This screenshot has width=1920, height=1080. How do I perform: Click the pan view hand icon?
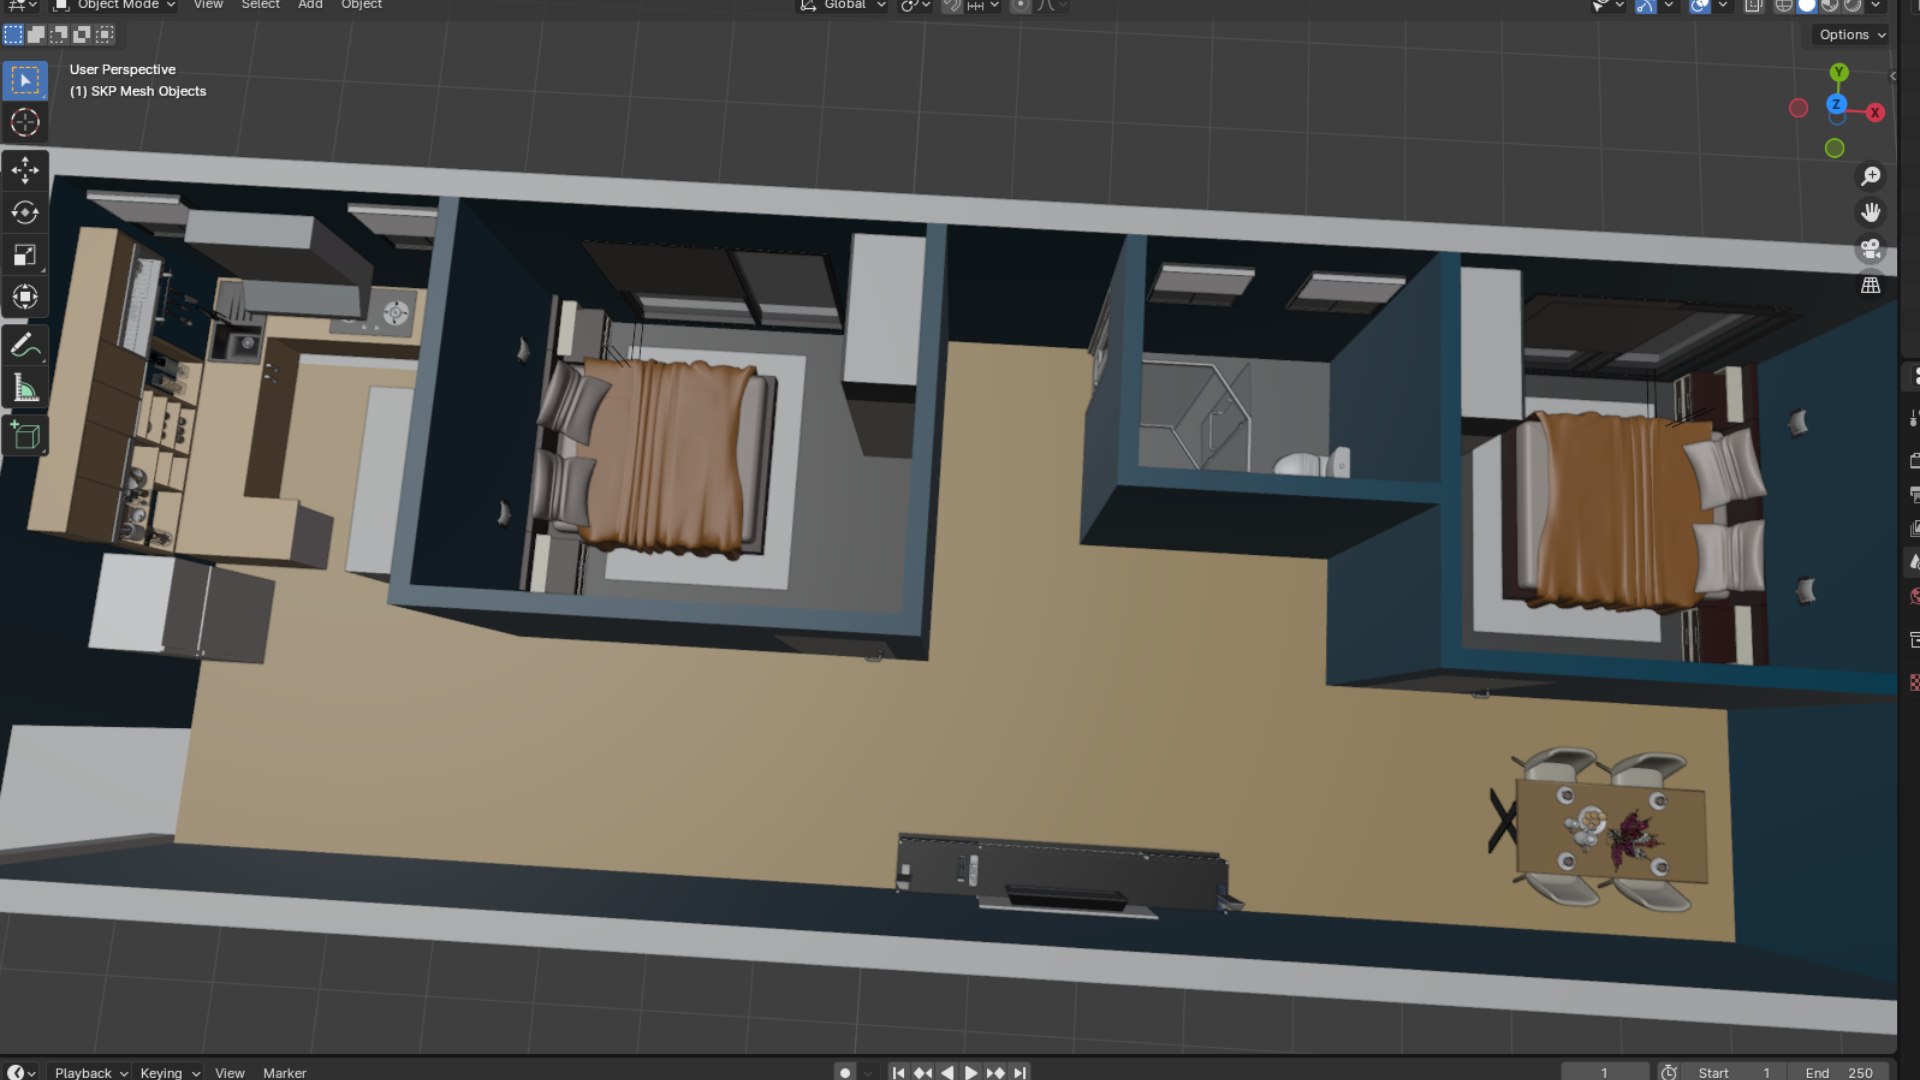[x=1871, y=213]
